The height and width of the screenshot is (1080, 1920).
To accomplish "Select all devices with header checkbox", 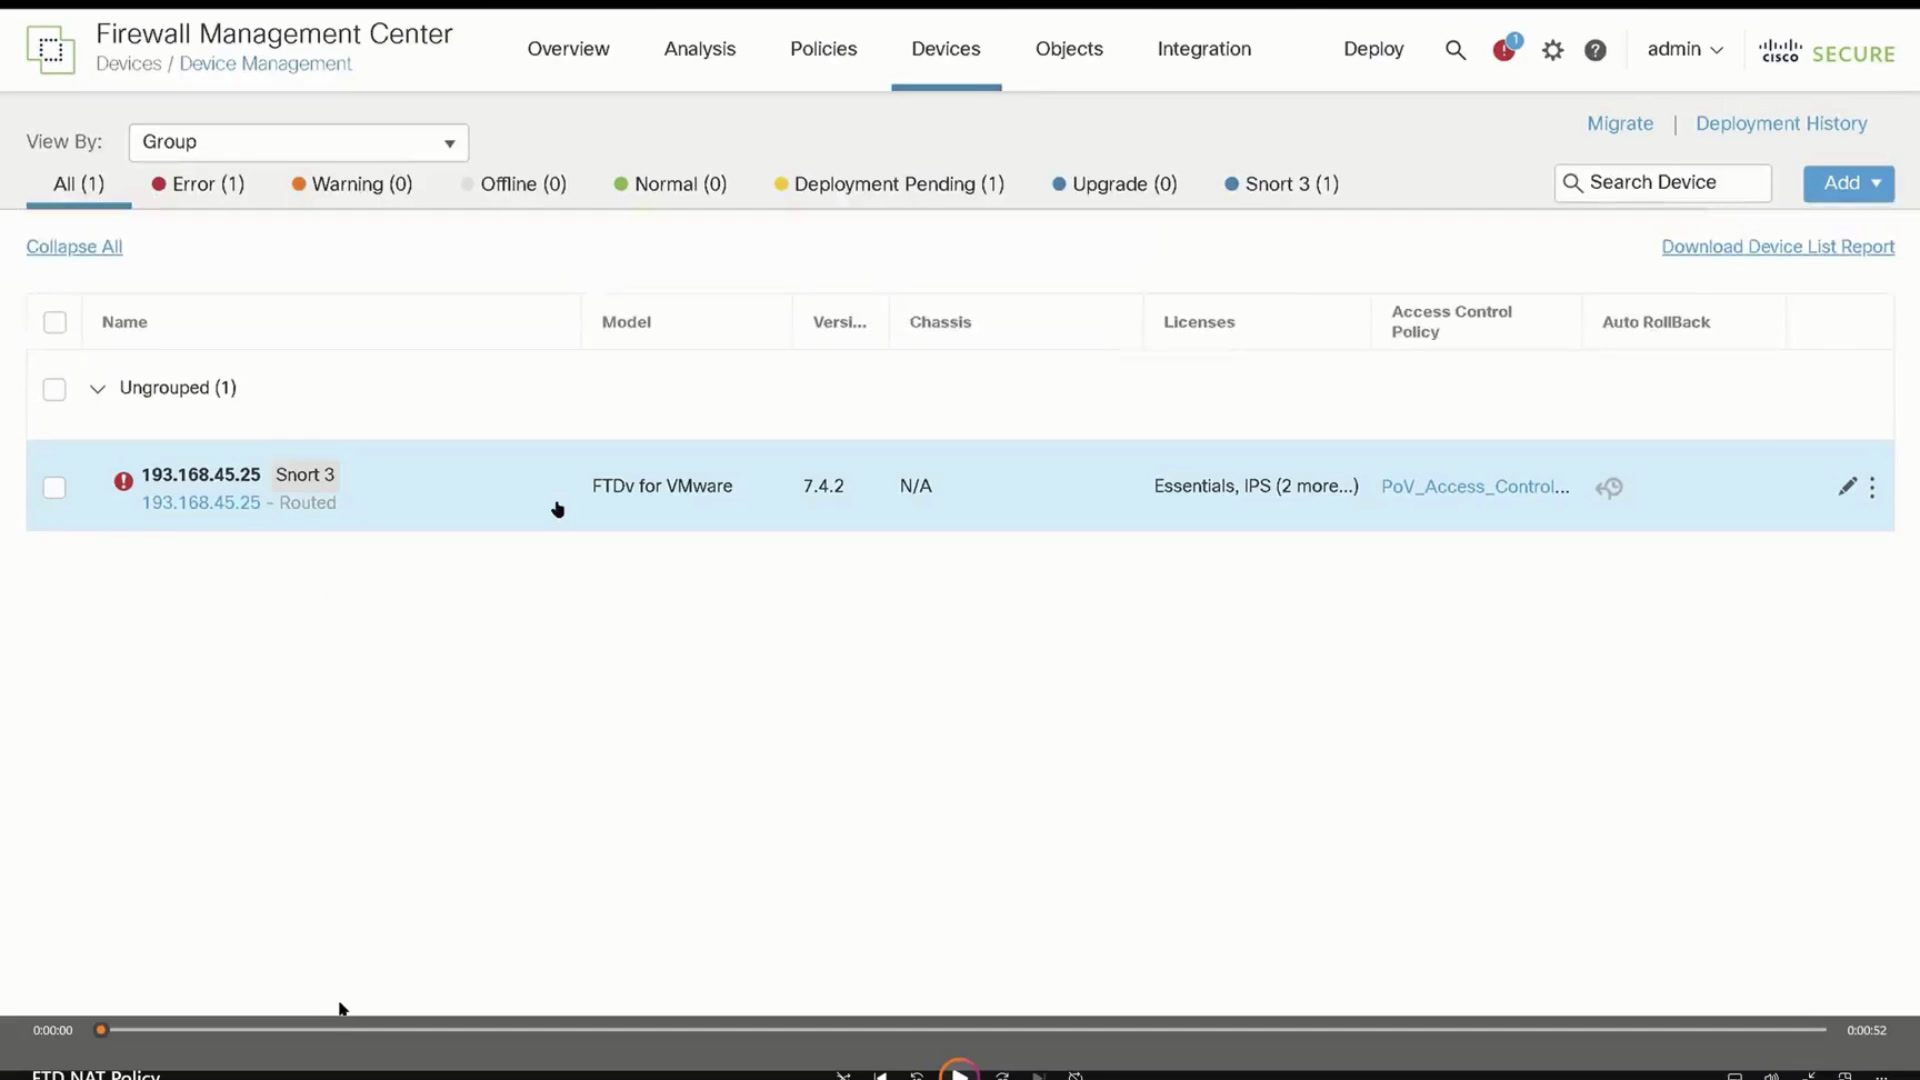I will 55,322.
